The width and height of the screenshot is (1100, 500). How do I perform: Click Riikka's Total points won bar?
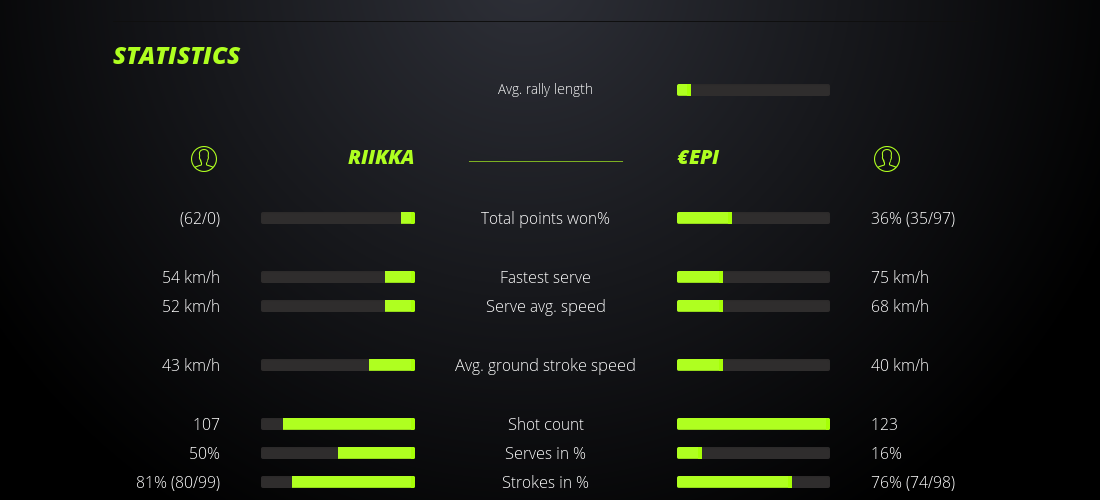[x=338, y=218]
